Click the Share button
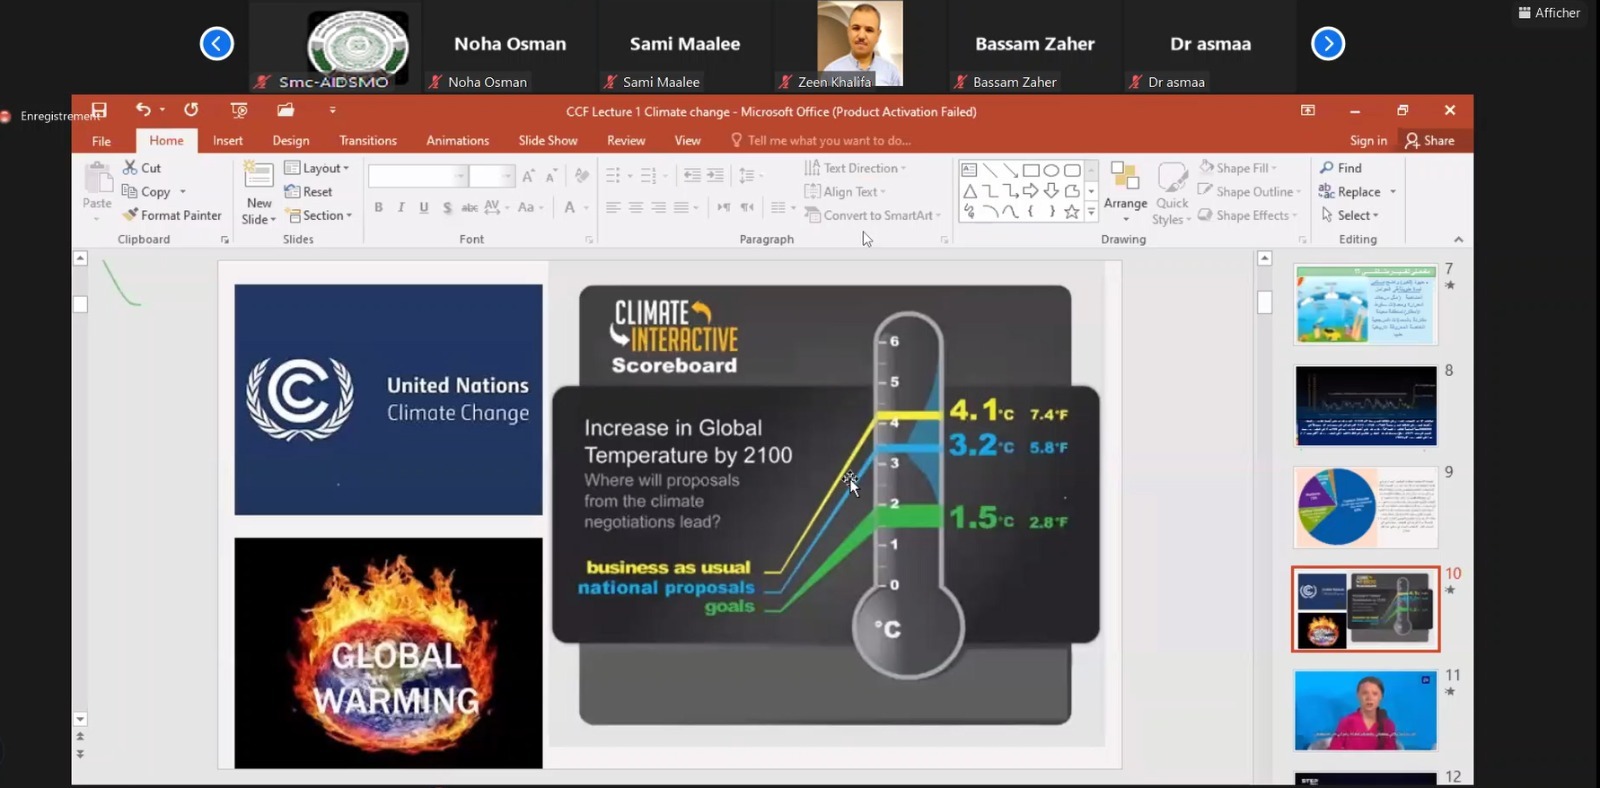 tap(1430, 141)
